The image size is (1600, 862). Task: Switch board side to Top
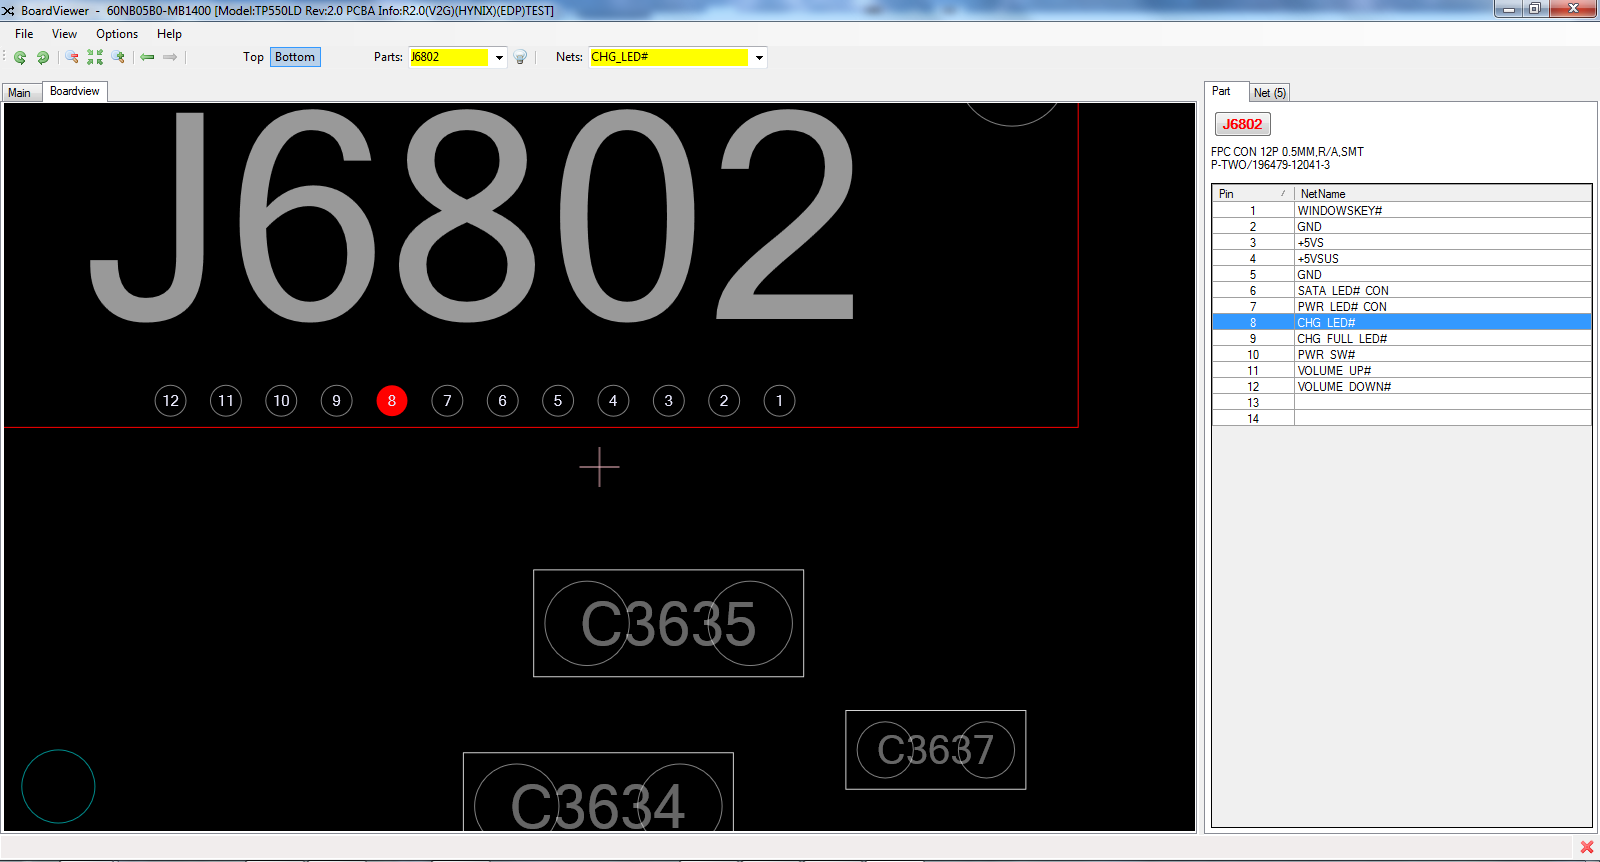click(253, 57)
